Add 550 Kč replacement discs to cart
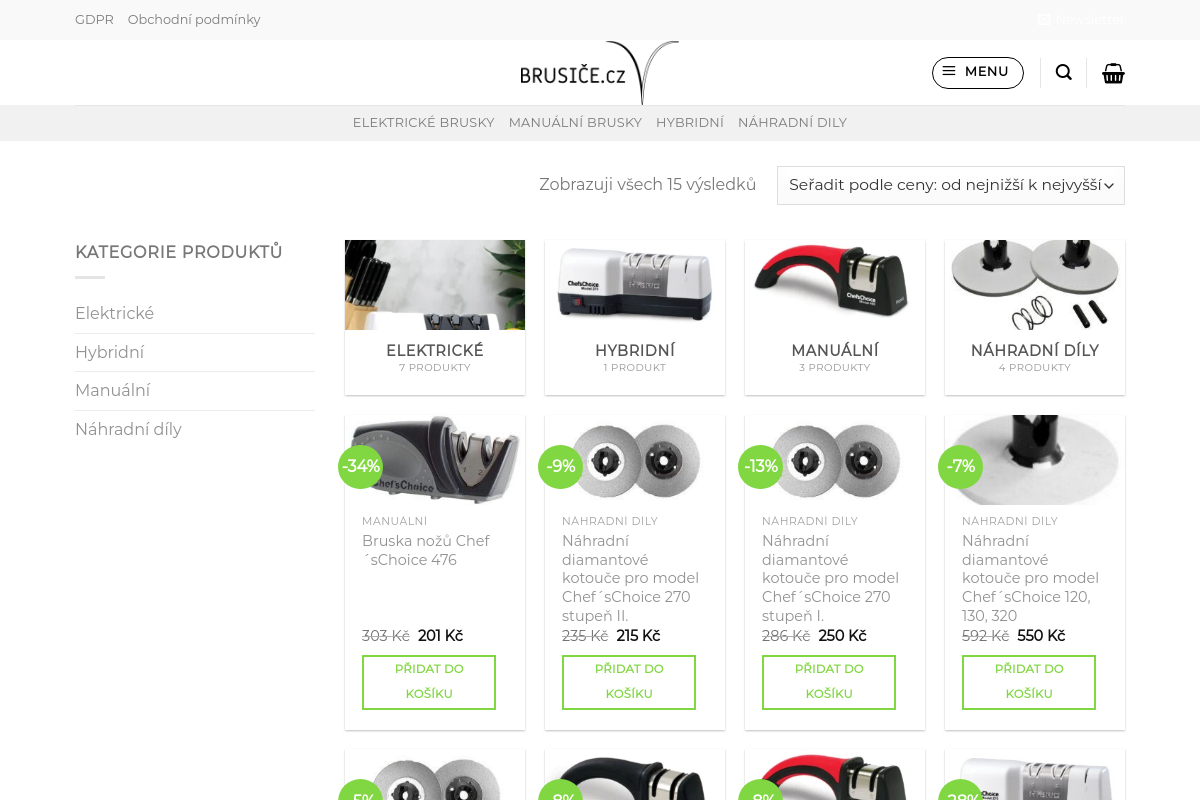This screenshot has height=800, width=1200. click(x=1029, y=682)
